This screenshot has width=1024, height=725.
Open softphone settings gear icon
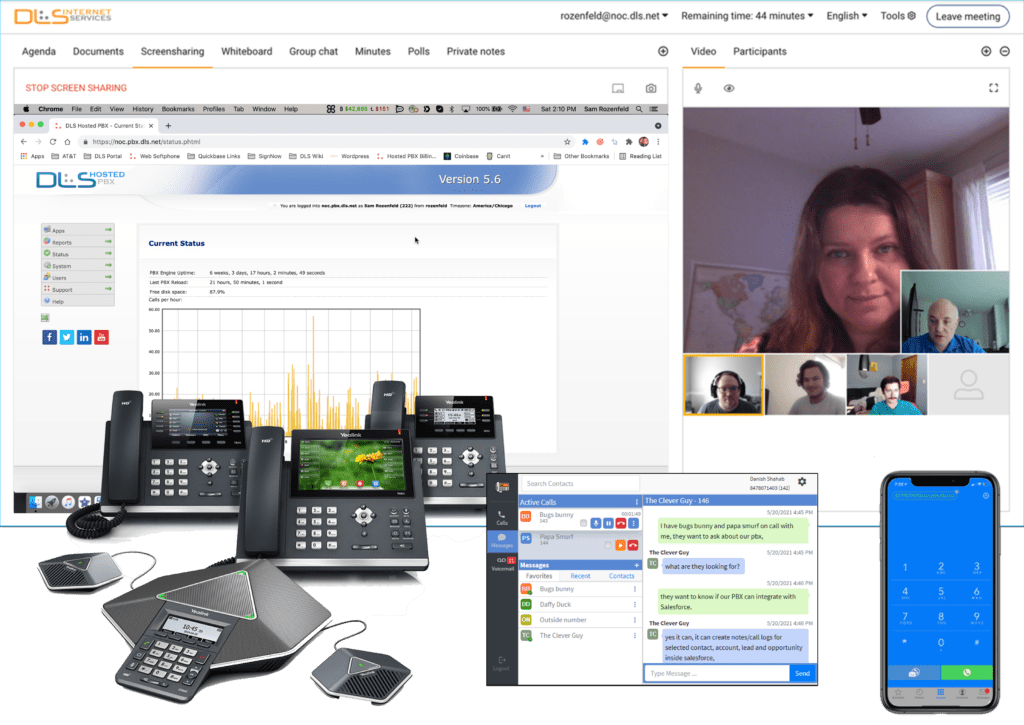click(x=801, y=482)
